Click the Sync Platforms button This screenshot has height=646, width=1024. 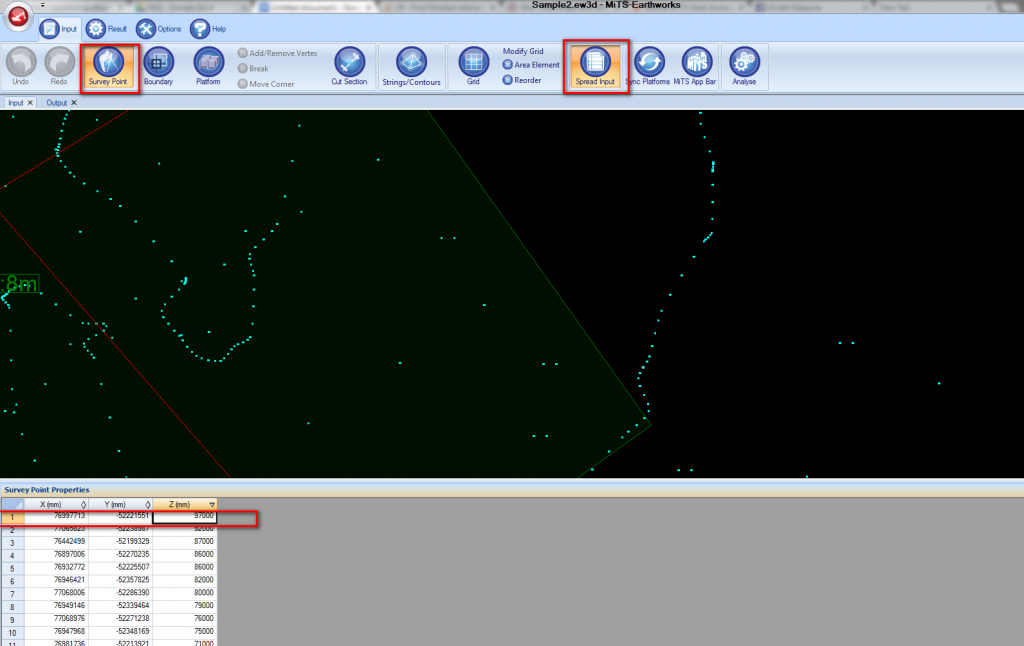647,62
